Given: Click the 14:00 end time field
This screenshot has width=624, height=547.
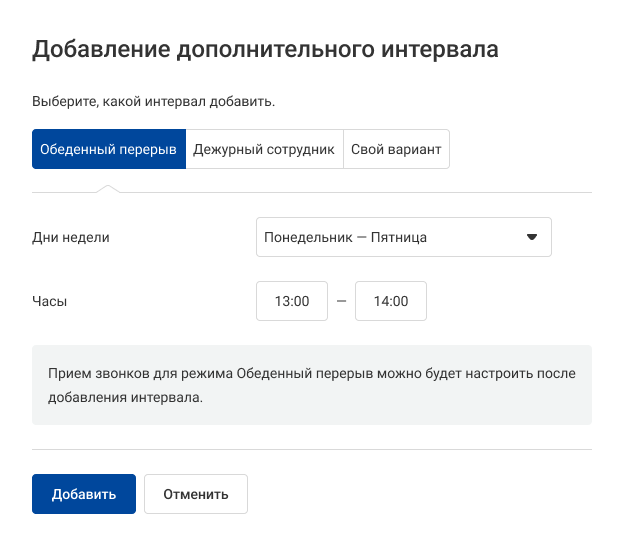Looking at the screenshot, I should pyautogui.click(x=391, y=301).
